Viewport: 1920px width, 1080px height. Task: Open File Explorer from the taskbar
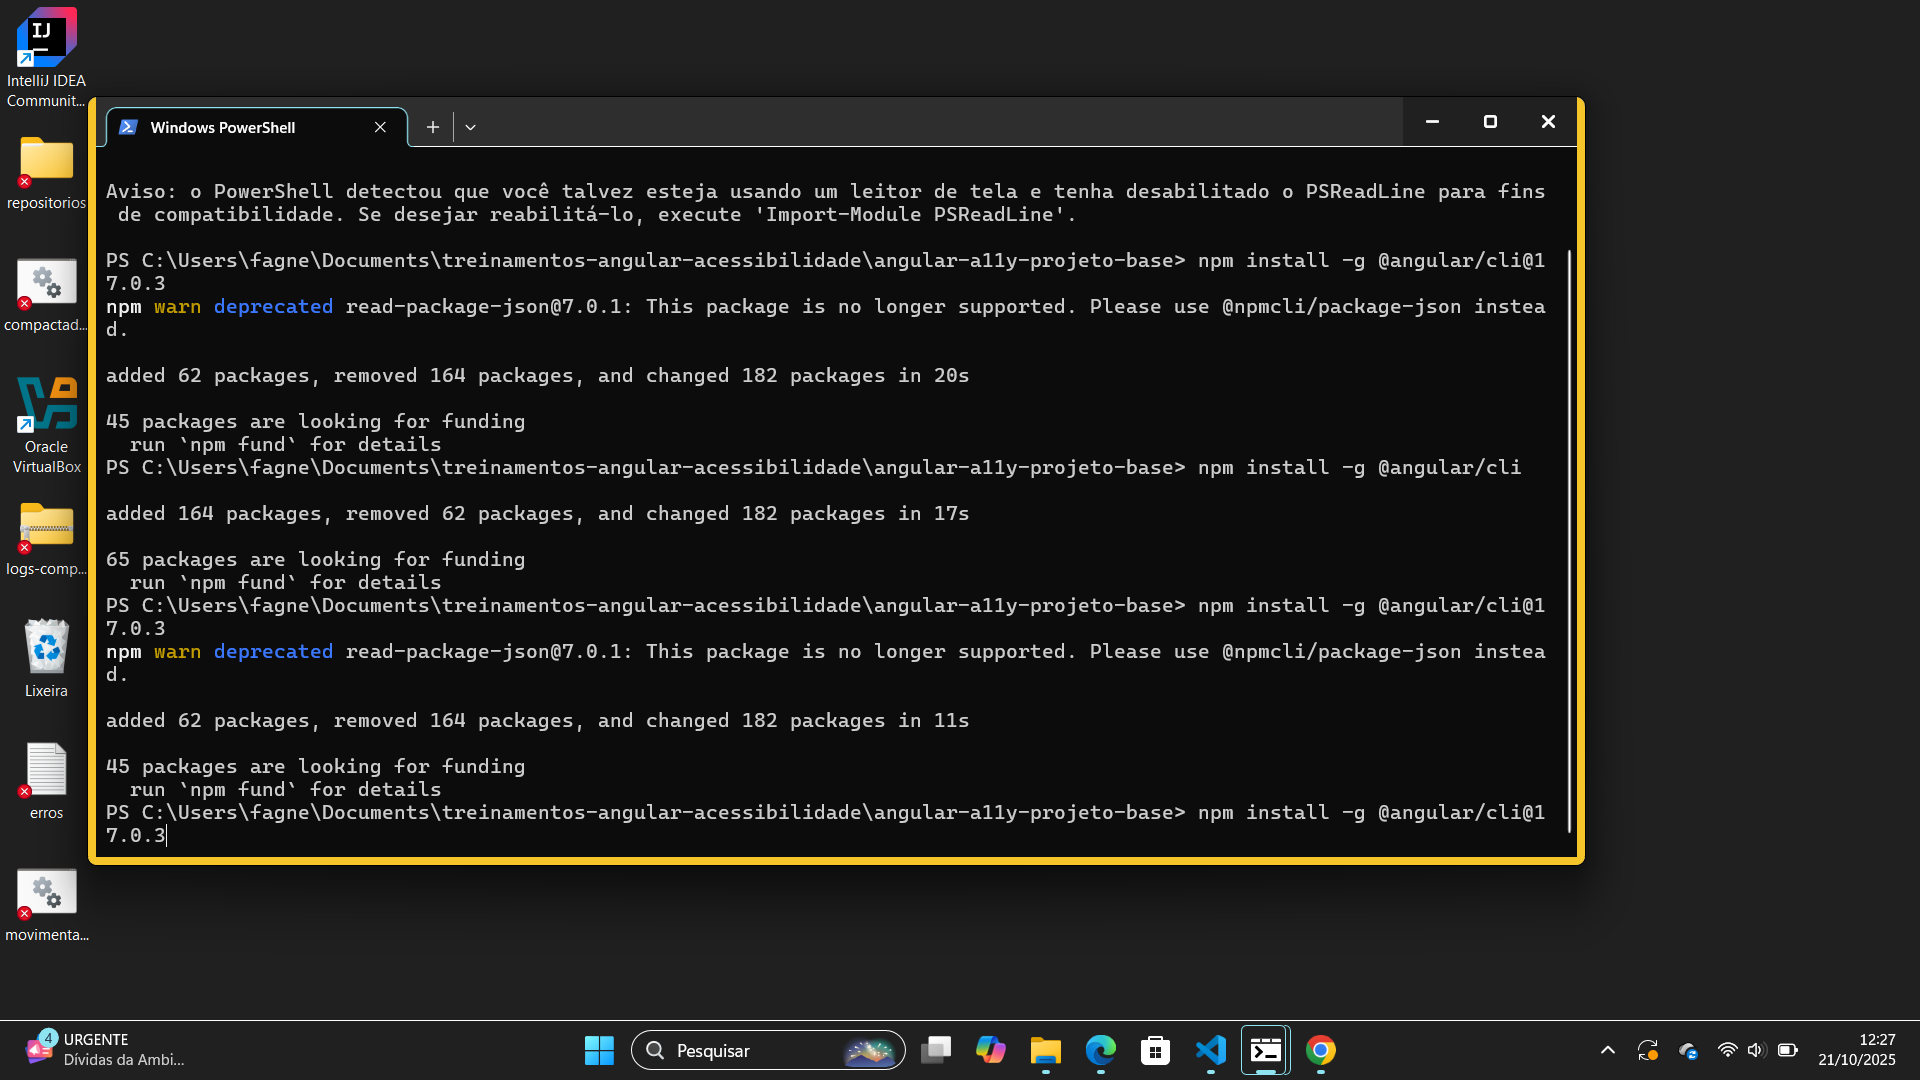tap(1045, 1050)
